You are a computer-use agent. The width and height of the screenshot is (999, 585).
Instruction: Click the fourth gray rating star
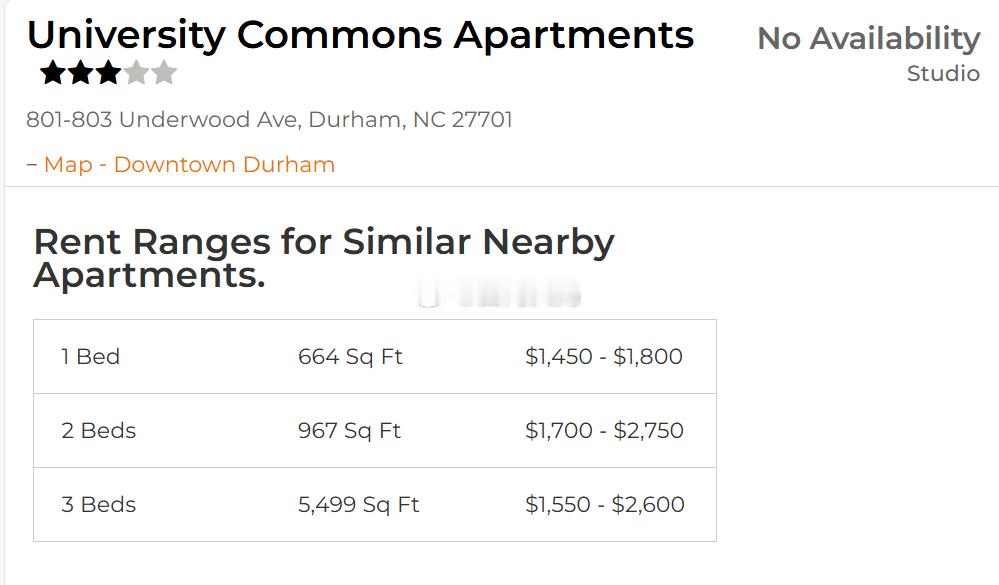pyautogui.click(x=136, y=73)
